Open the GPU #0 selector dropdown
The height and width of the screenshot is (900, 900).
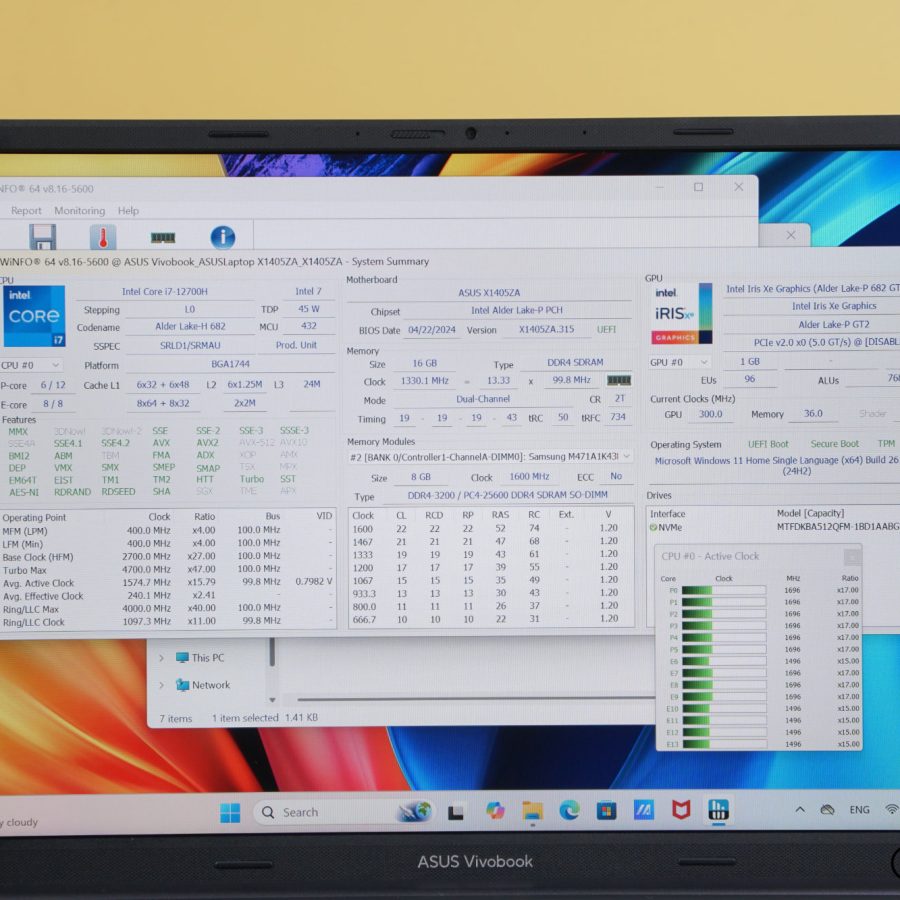(x=680, y=362)
